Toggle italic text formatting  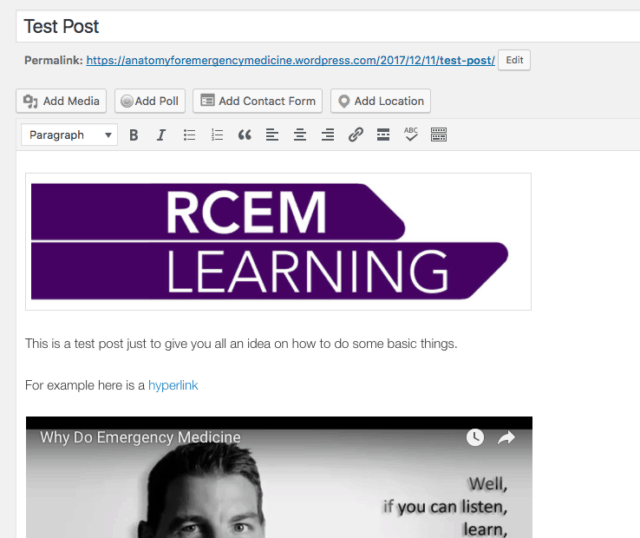161,135
